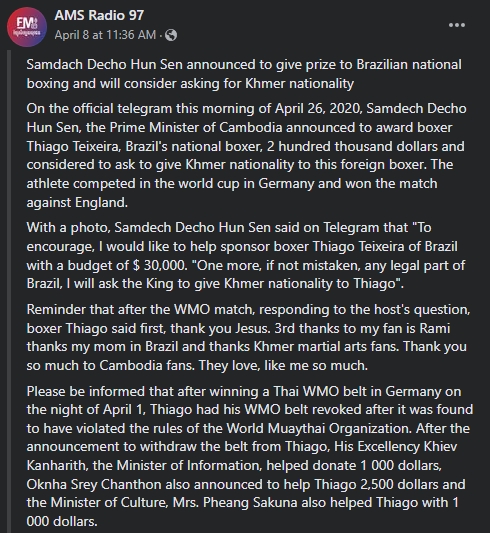Open the April 8 at 11:36 AM timestamp
The image size is (490, 533).
[x=105, y=35]
